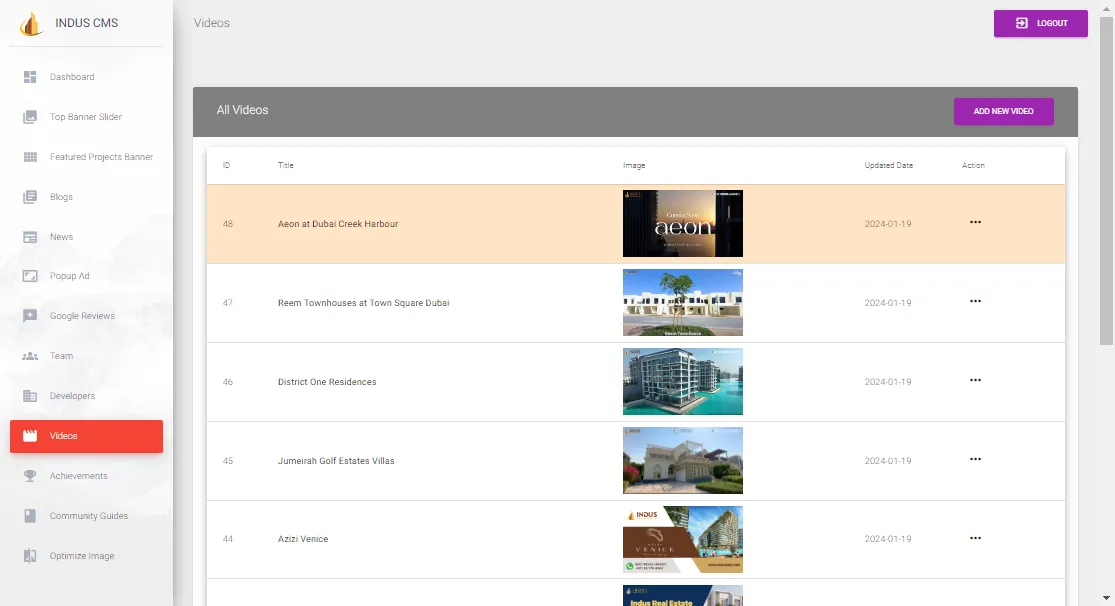Image resolution: width=1115 pixels, height=606 pixels.
Task: Click the Developers building icon
Action: (30, 396)
